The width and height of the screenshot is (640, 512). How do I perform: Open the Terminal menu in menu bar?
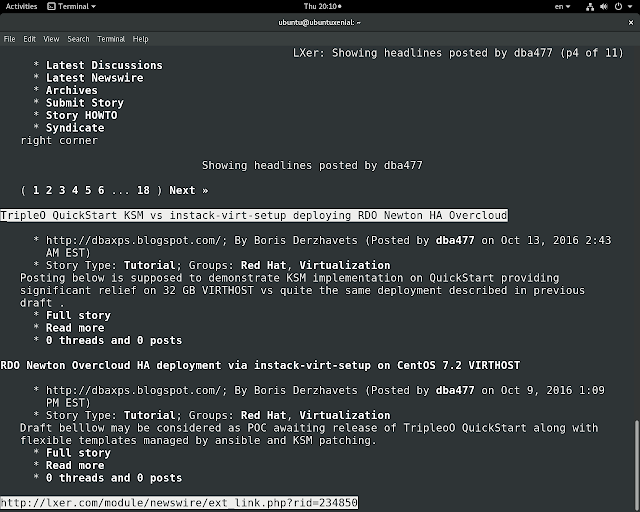(111, 39)
